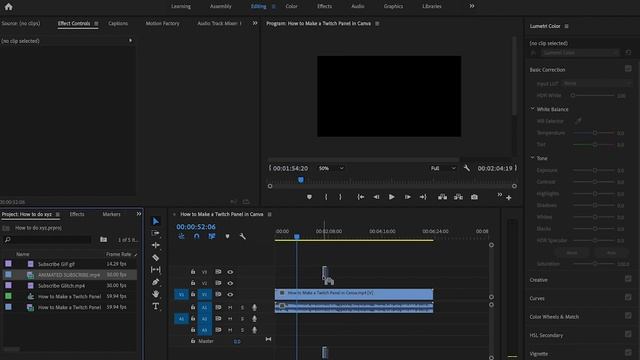Select the Track Select Forward tool

coord(156,233)
